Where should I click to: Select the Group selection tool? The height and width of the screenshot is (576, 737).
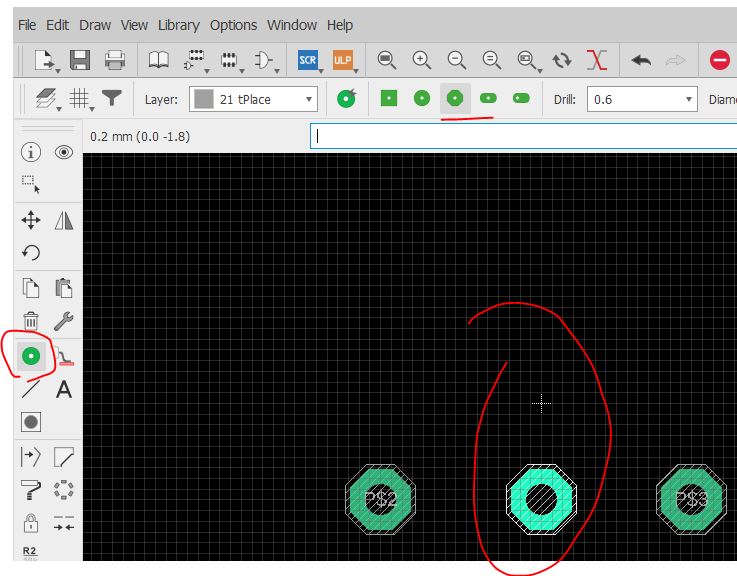click(31, 184)
